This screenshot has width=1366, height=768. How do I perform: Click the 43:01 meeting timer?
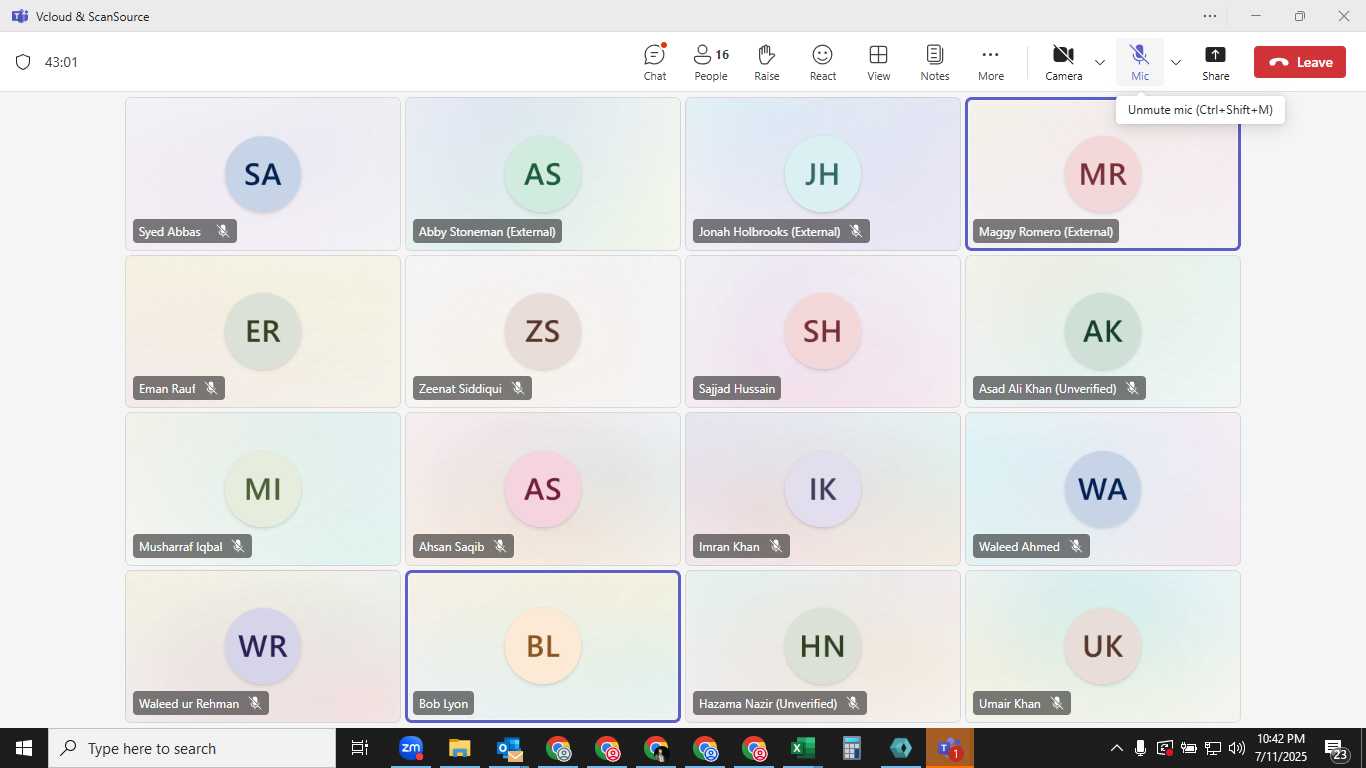61,62
